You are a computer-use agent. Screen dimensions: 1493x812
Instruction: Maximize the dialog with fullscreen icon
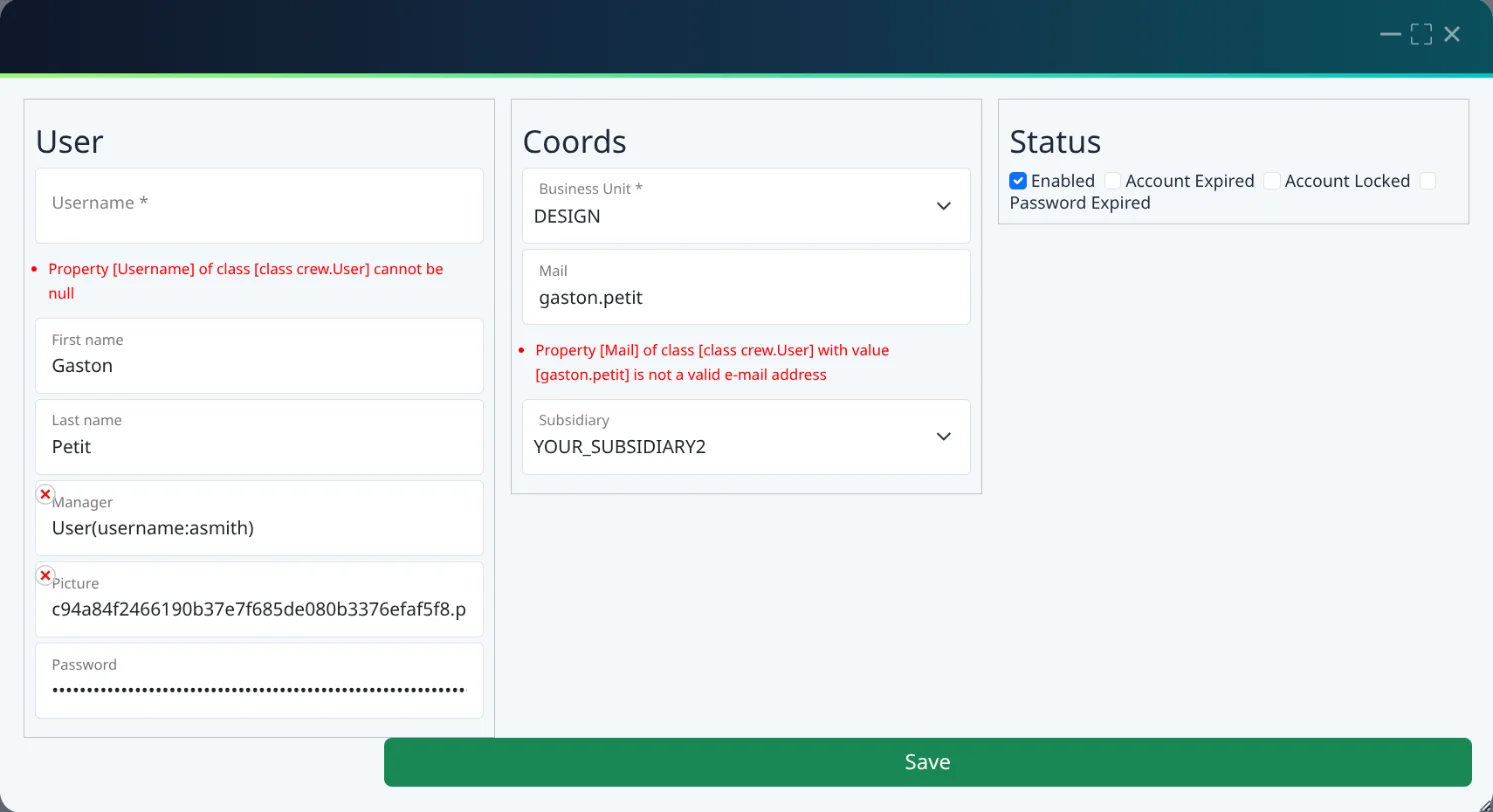click(1421, 34)
